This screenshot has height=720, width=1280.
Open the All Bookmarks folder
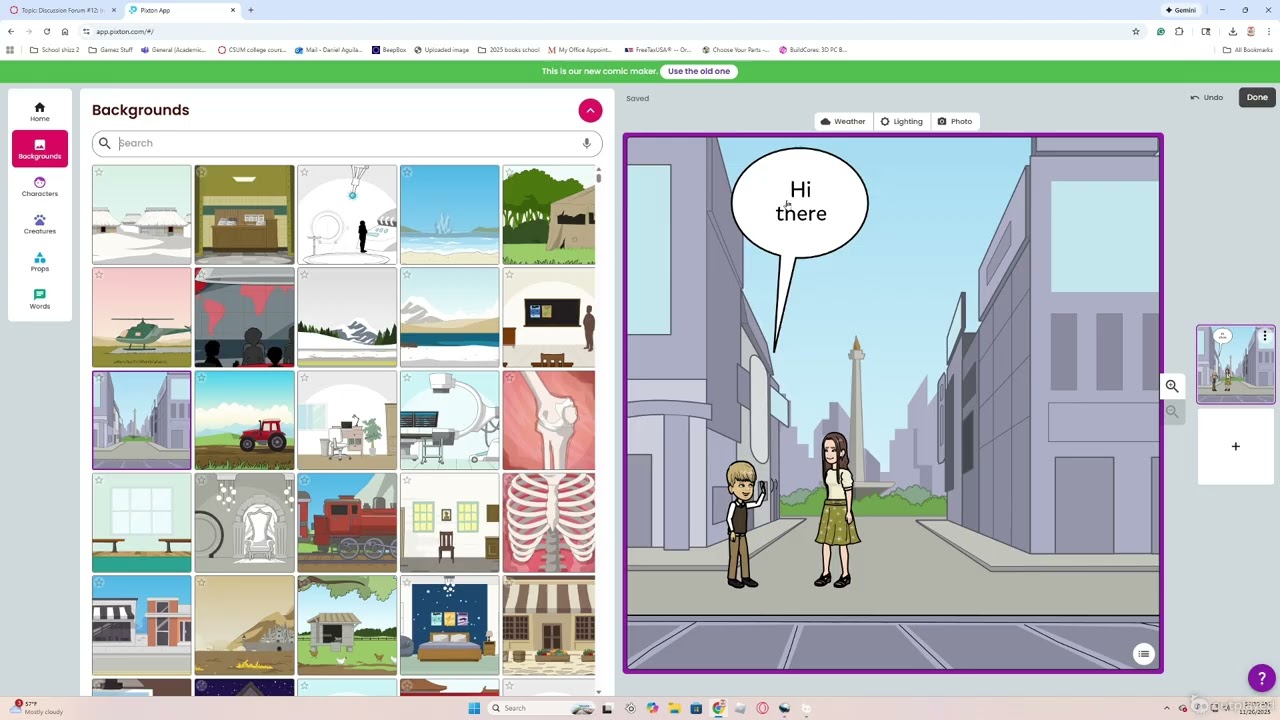[1247, 50]
